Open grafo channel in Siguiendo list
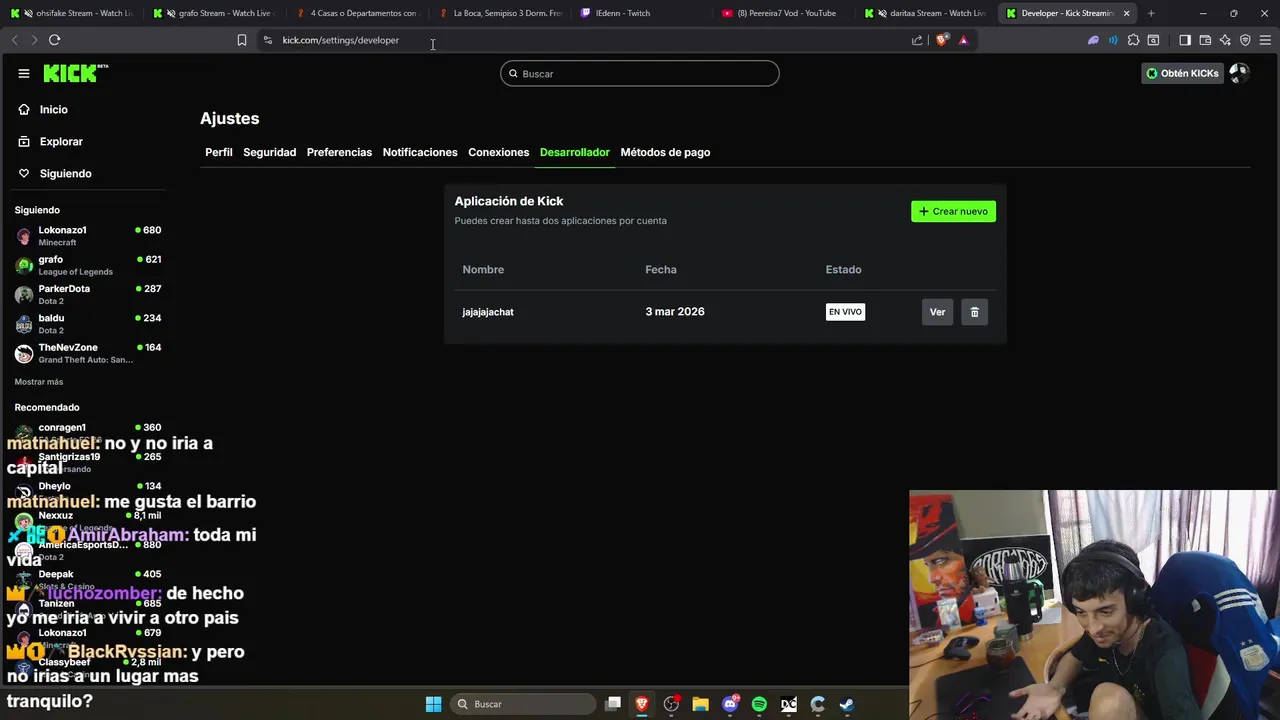 [x=88, y=265]
